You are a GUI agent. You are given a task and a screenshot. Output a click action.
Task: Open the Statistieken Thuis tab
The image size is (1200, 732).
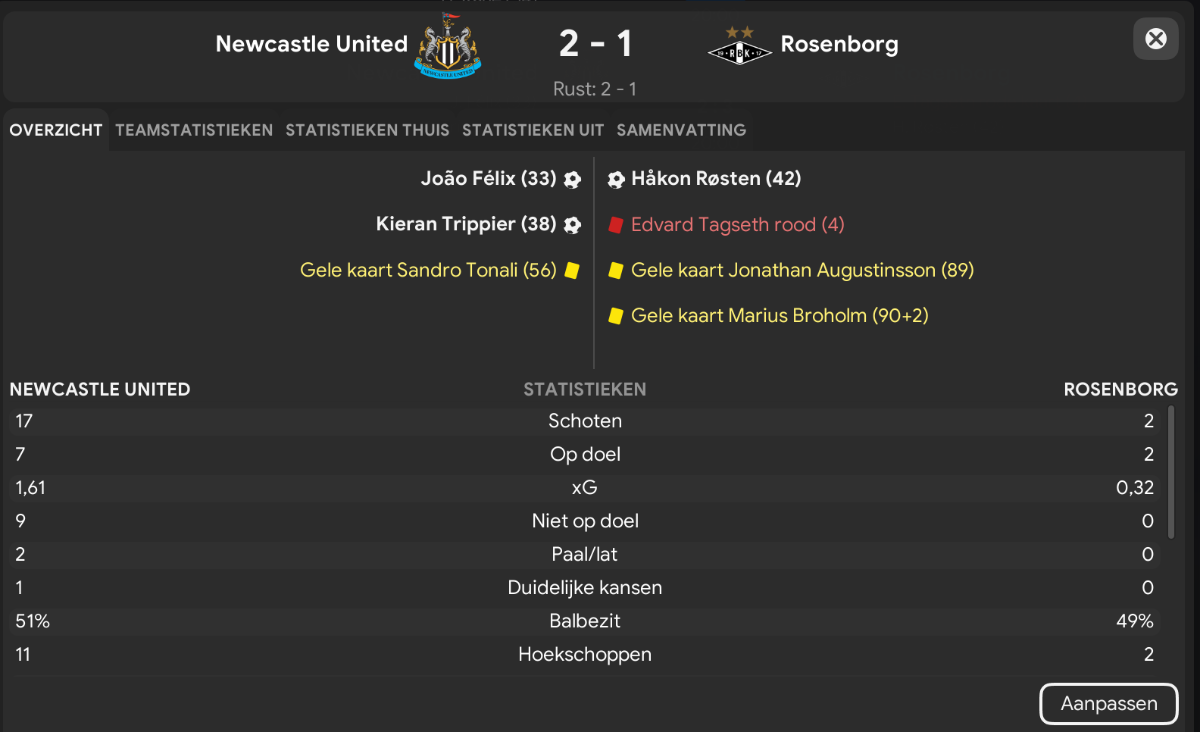click(x=367, y=130)
